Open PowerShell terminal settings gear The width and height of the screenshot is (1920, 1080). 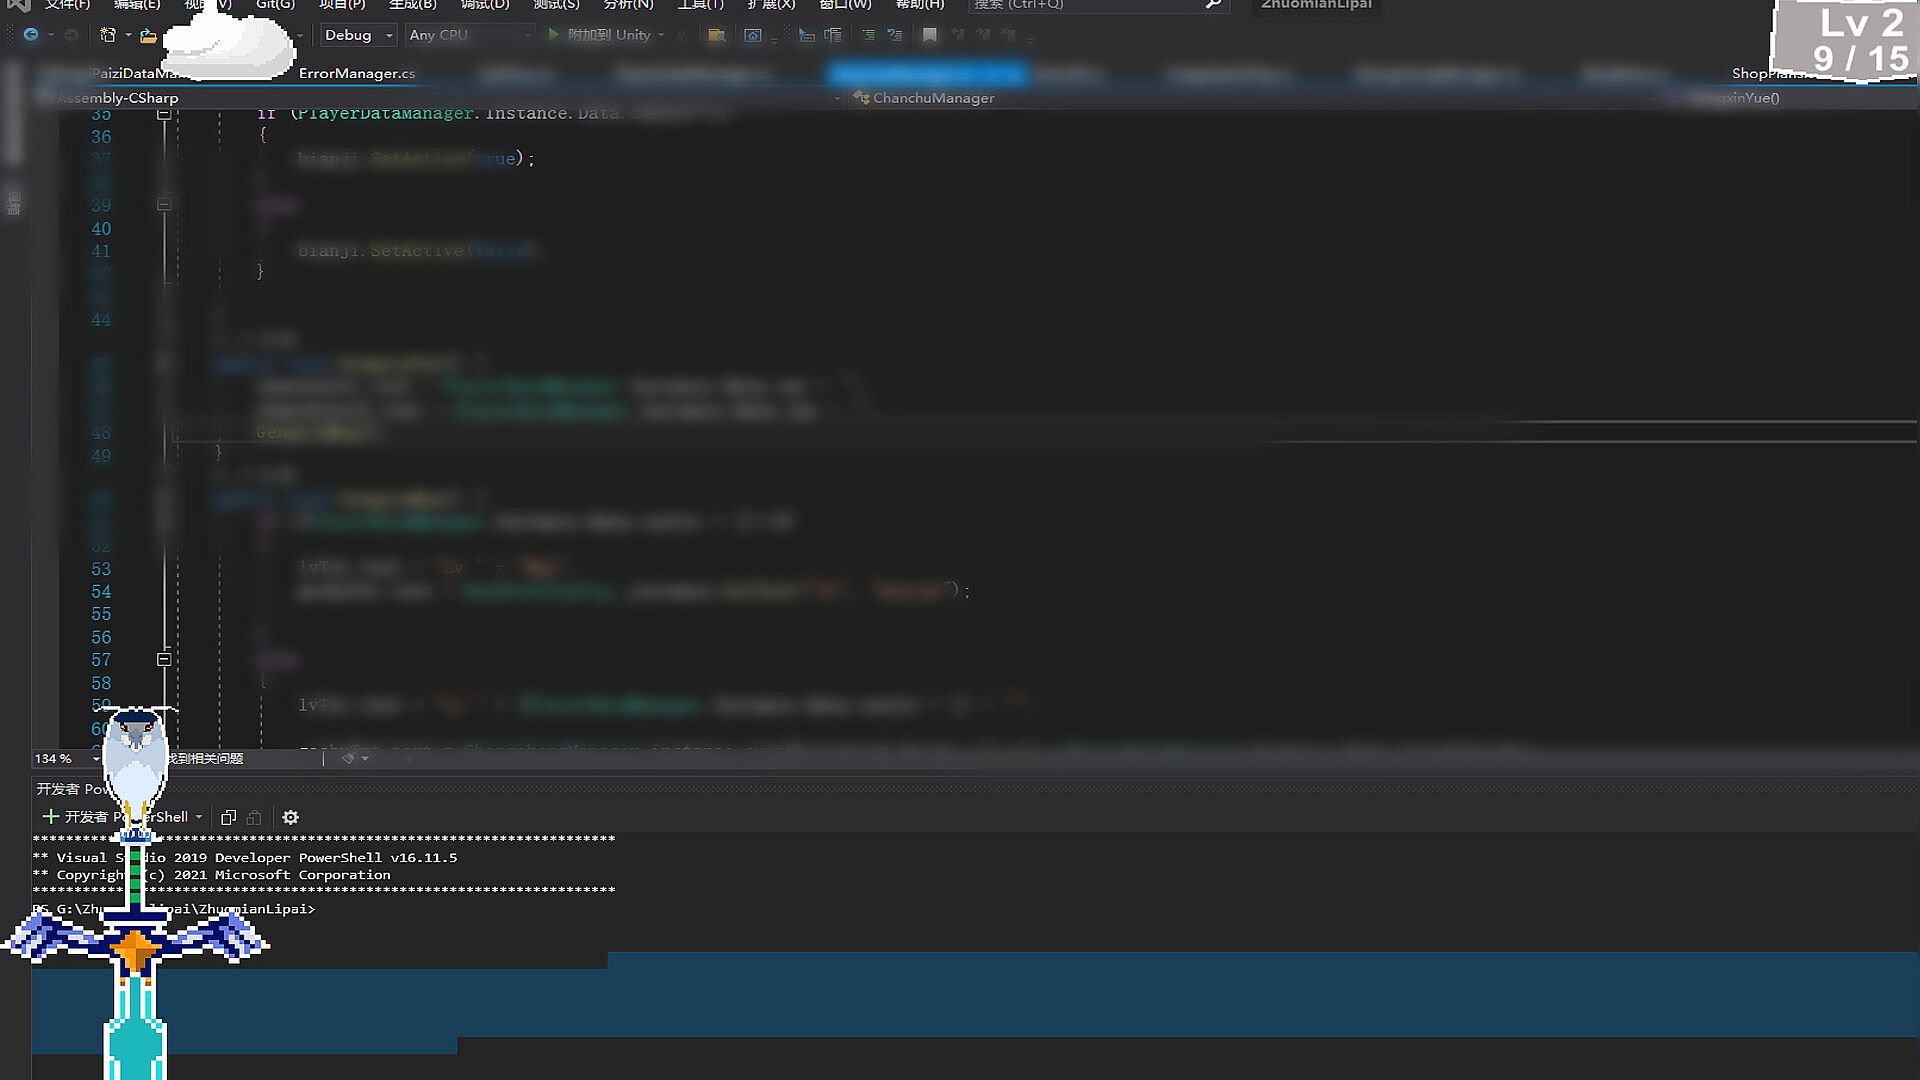pos(290,817)
